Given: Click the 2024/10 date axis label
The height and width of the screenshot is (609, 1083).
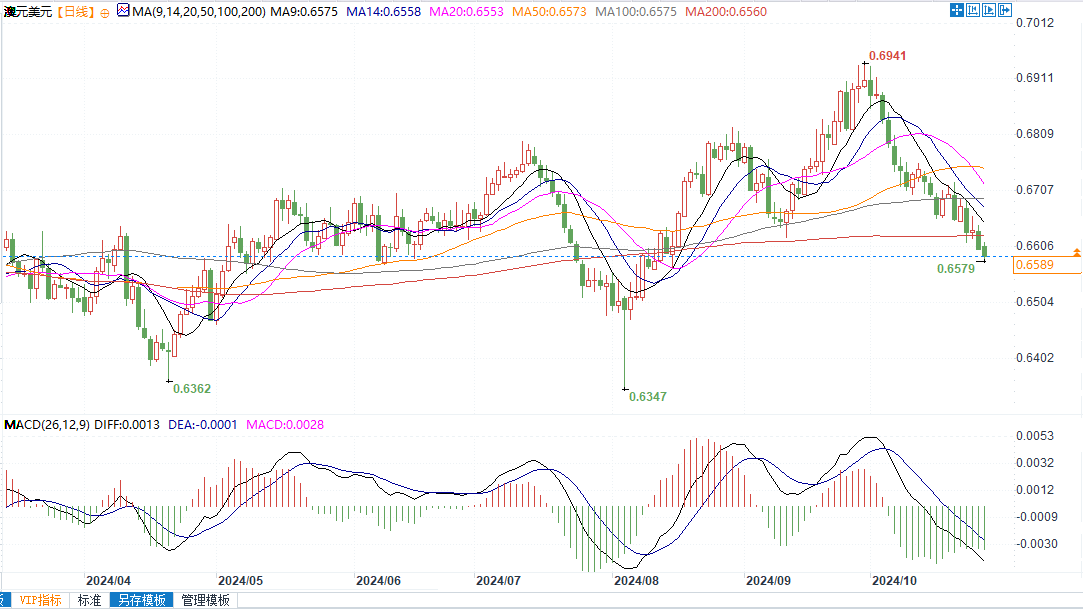Looking at the screenshot, I should pyautogui.click(x=894, y=581).
